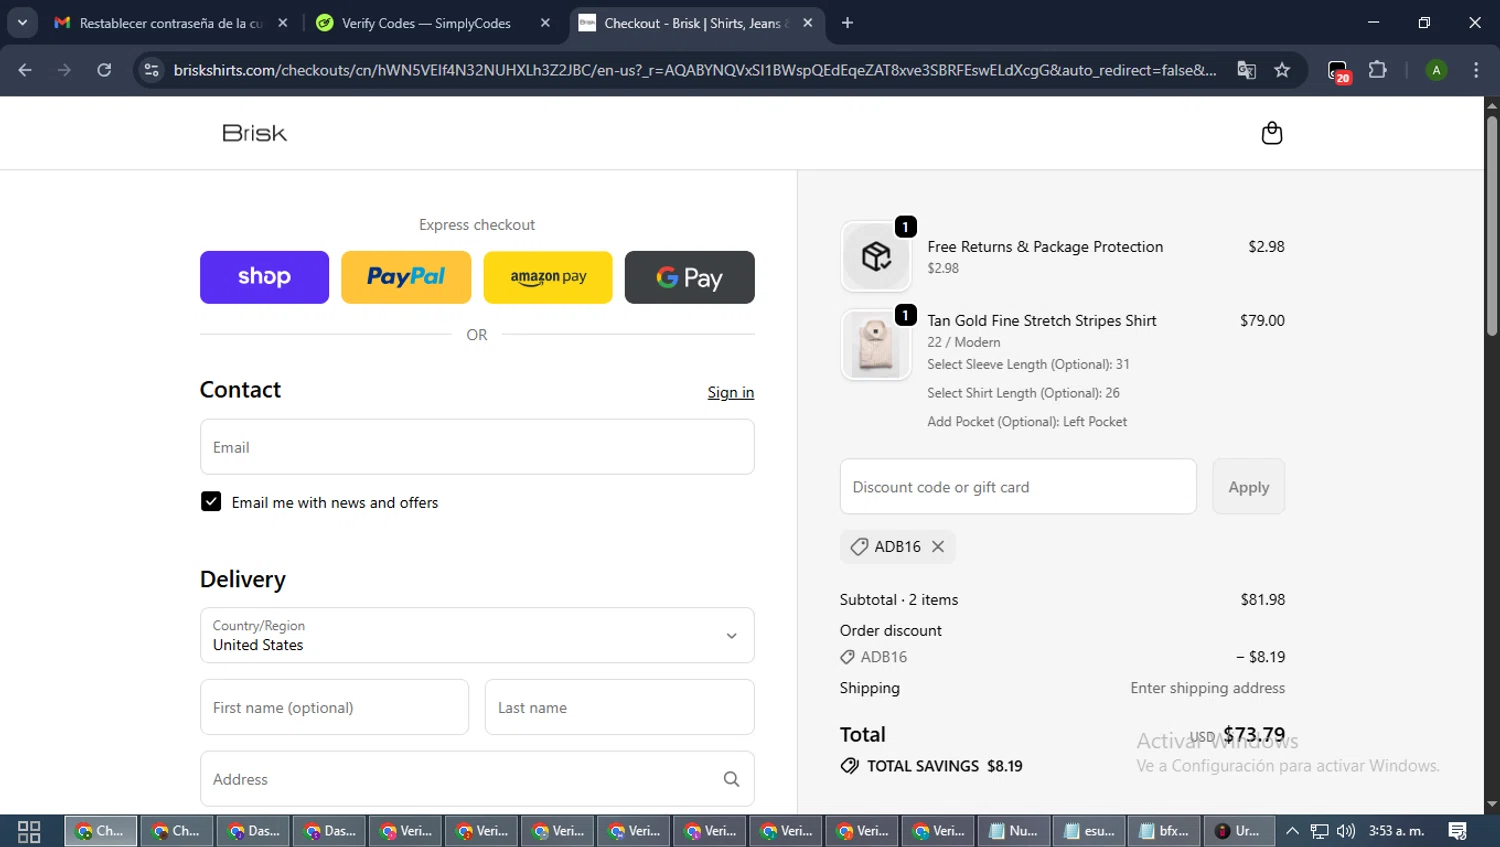Viewport: 1500px width, 847px height.
Task: Click the page vertical scrollbar thumb
Action: 1492,226
